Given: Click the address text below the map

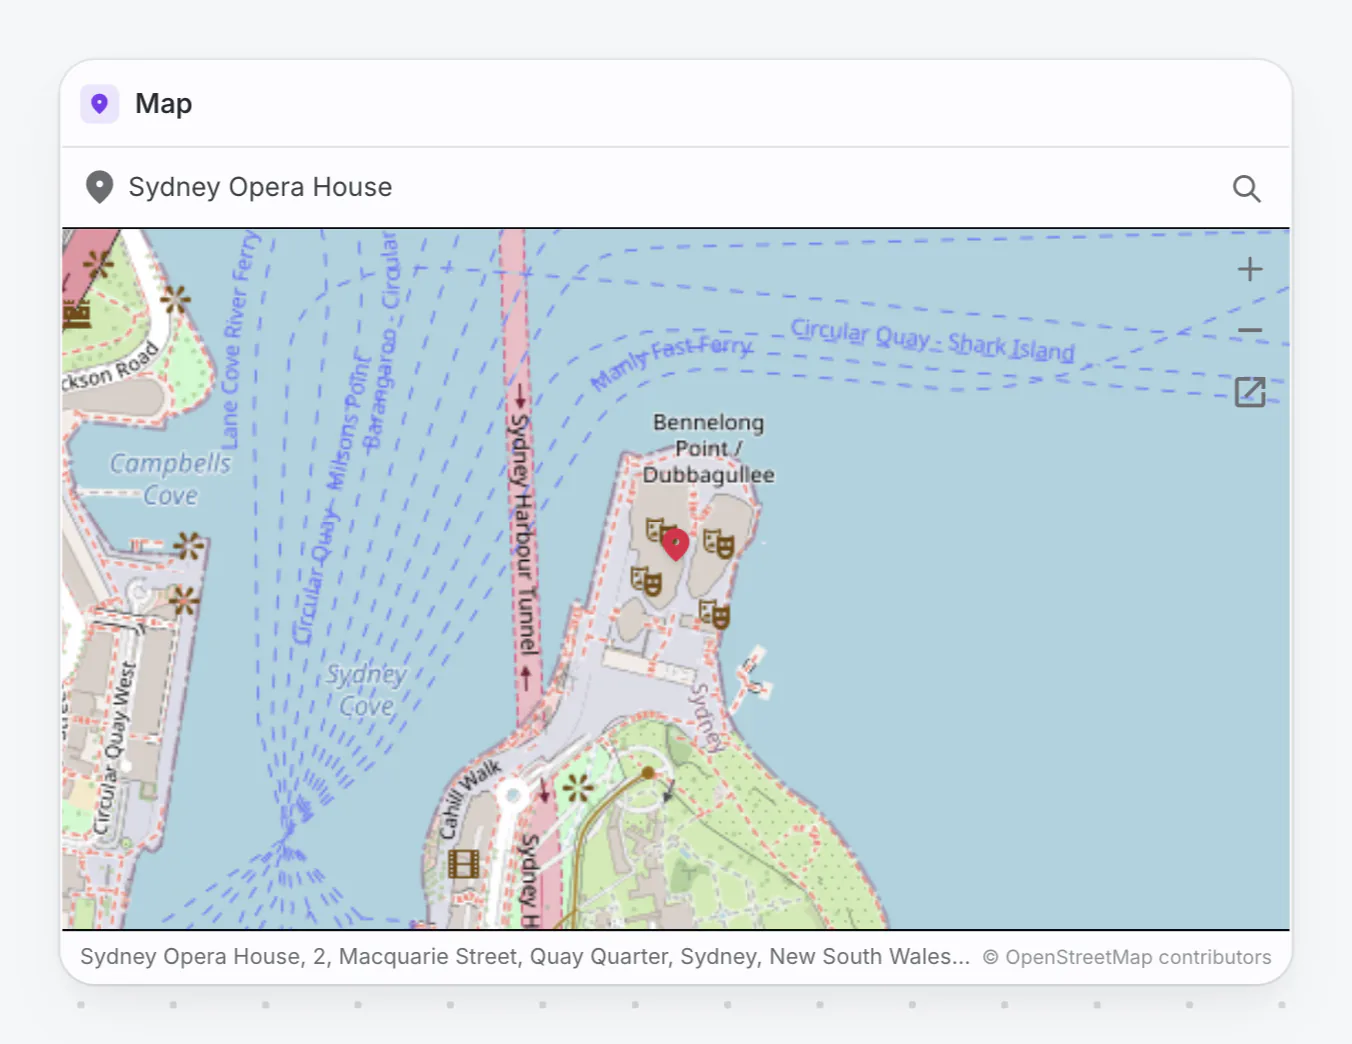Looking at the screenshot, I should [x=525, y=957].
